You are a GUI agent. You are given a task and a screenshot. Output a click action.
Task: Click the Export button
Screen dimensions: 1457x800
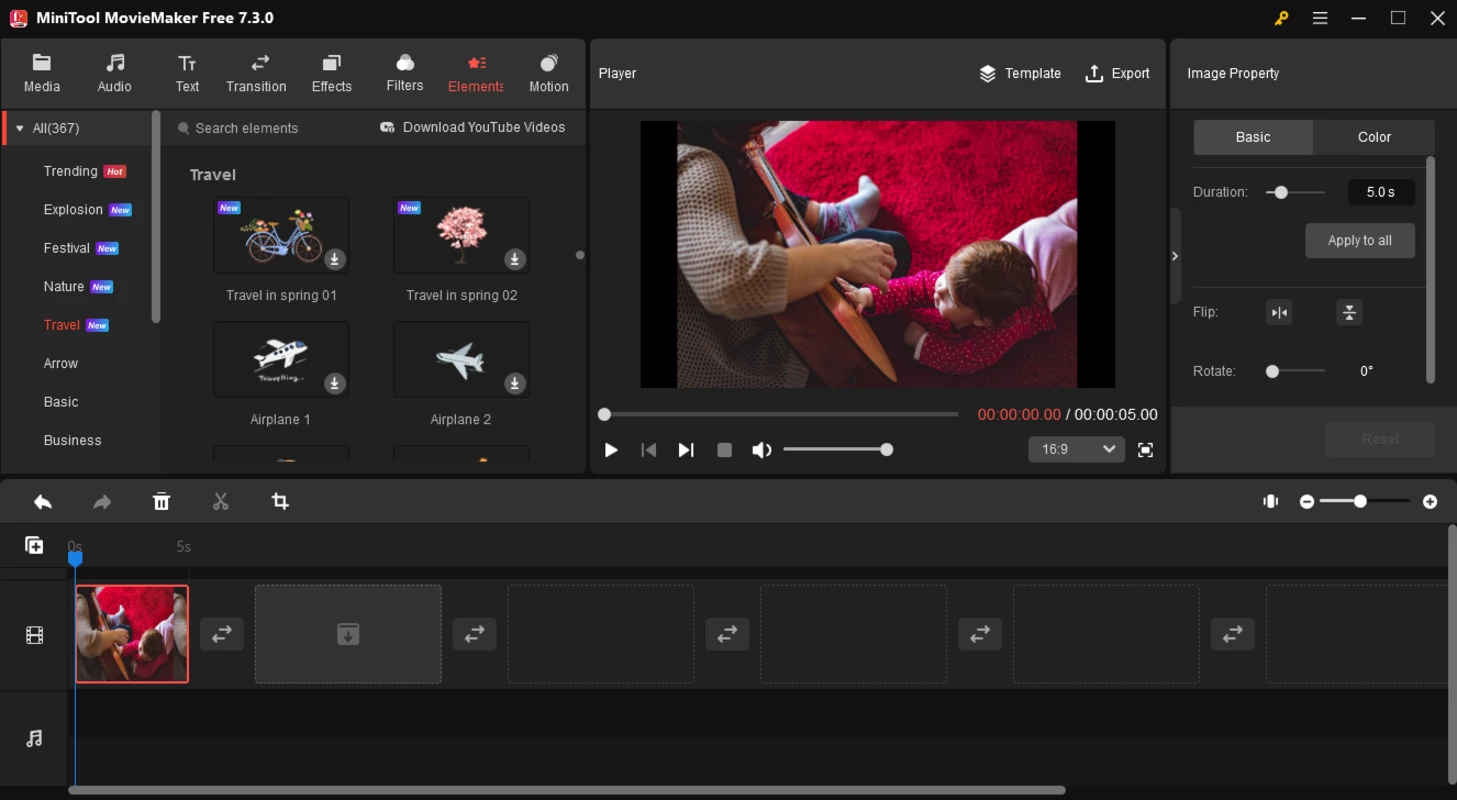1117,73
